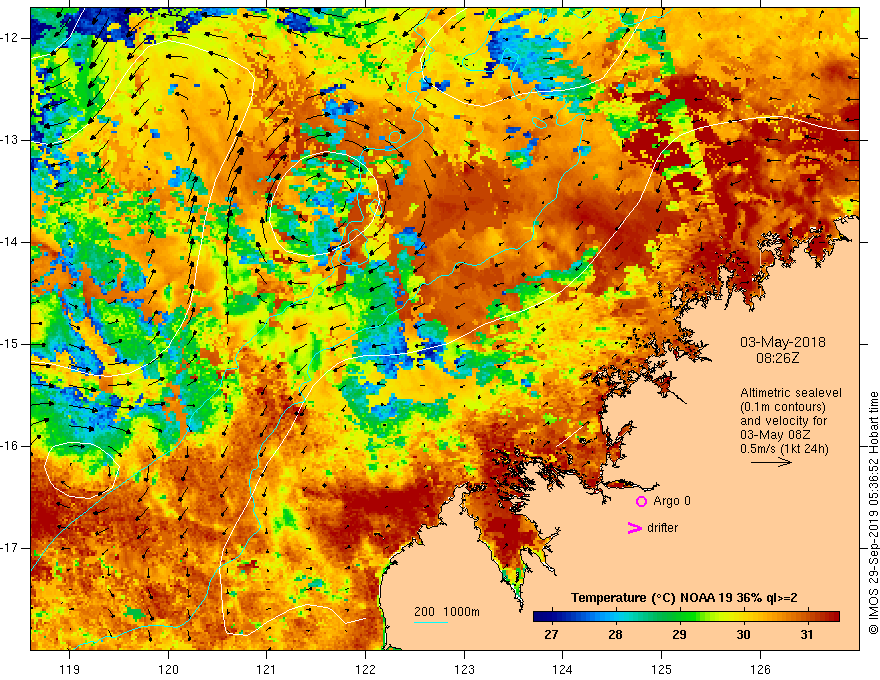Click the 'drifter' legend label
Viewport: 880px width, 680px height.
click(x=662, y=528)
